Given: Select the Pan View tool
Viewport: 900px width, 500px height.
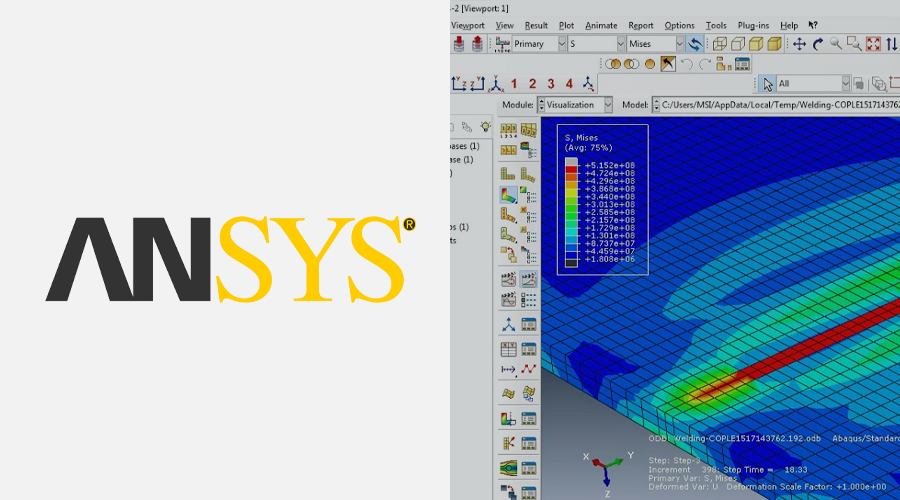Looking at the screenshot, I should [x=799, y=44].
